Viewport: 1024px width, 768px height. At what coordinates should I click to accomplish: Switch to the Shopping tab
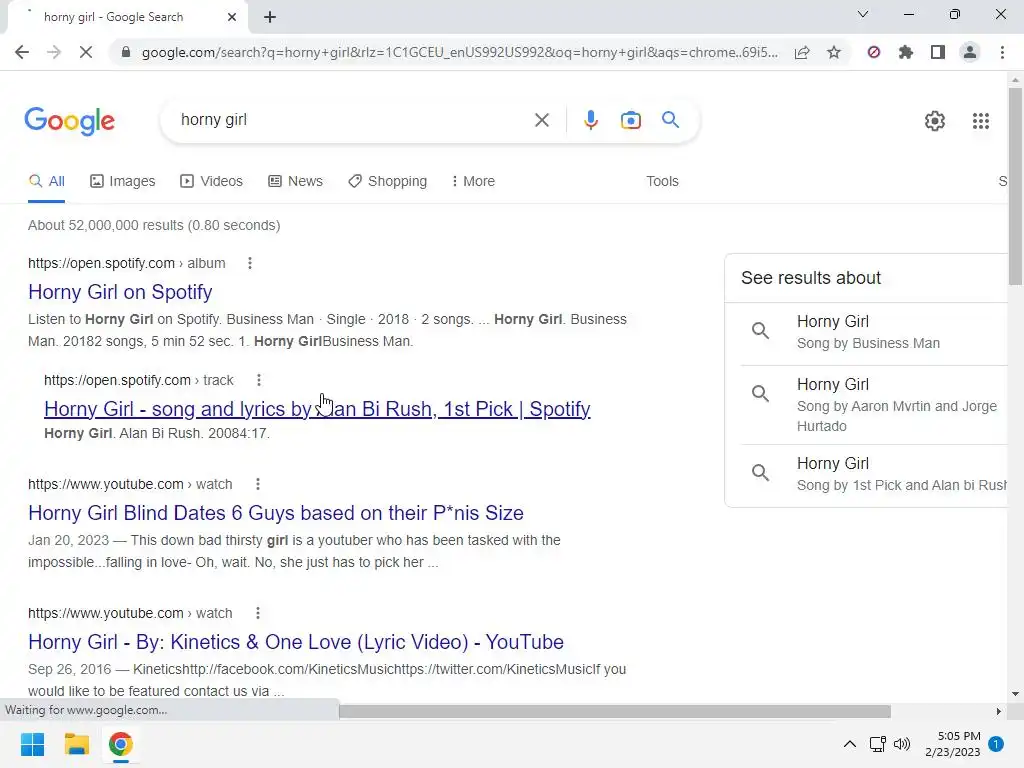coord(387,181)
